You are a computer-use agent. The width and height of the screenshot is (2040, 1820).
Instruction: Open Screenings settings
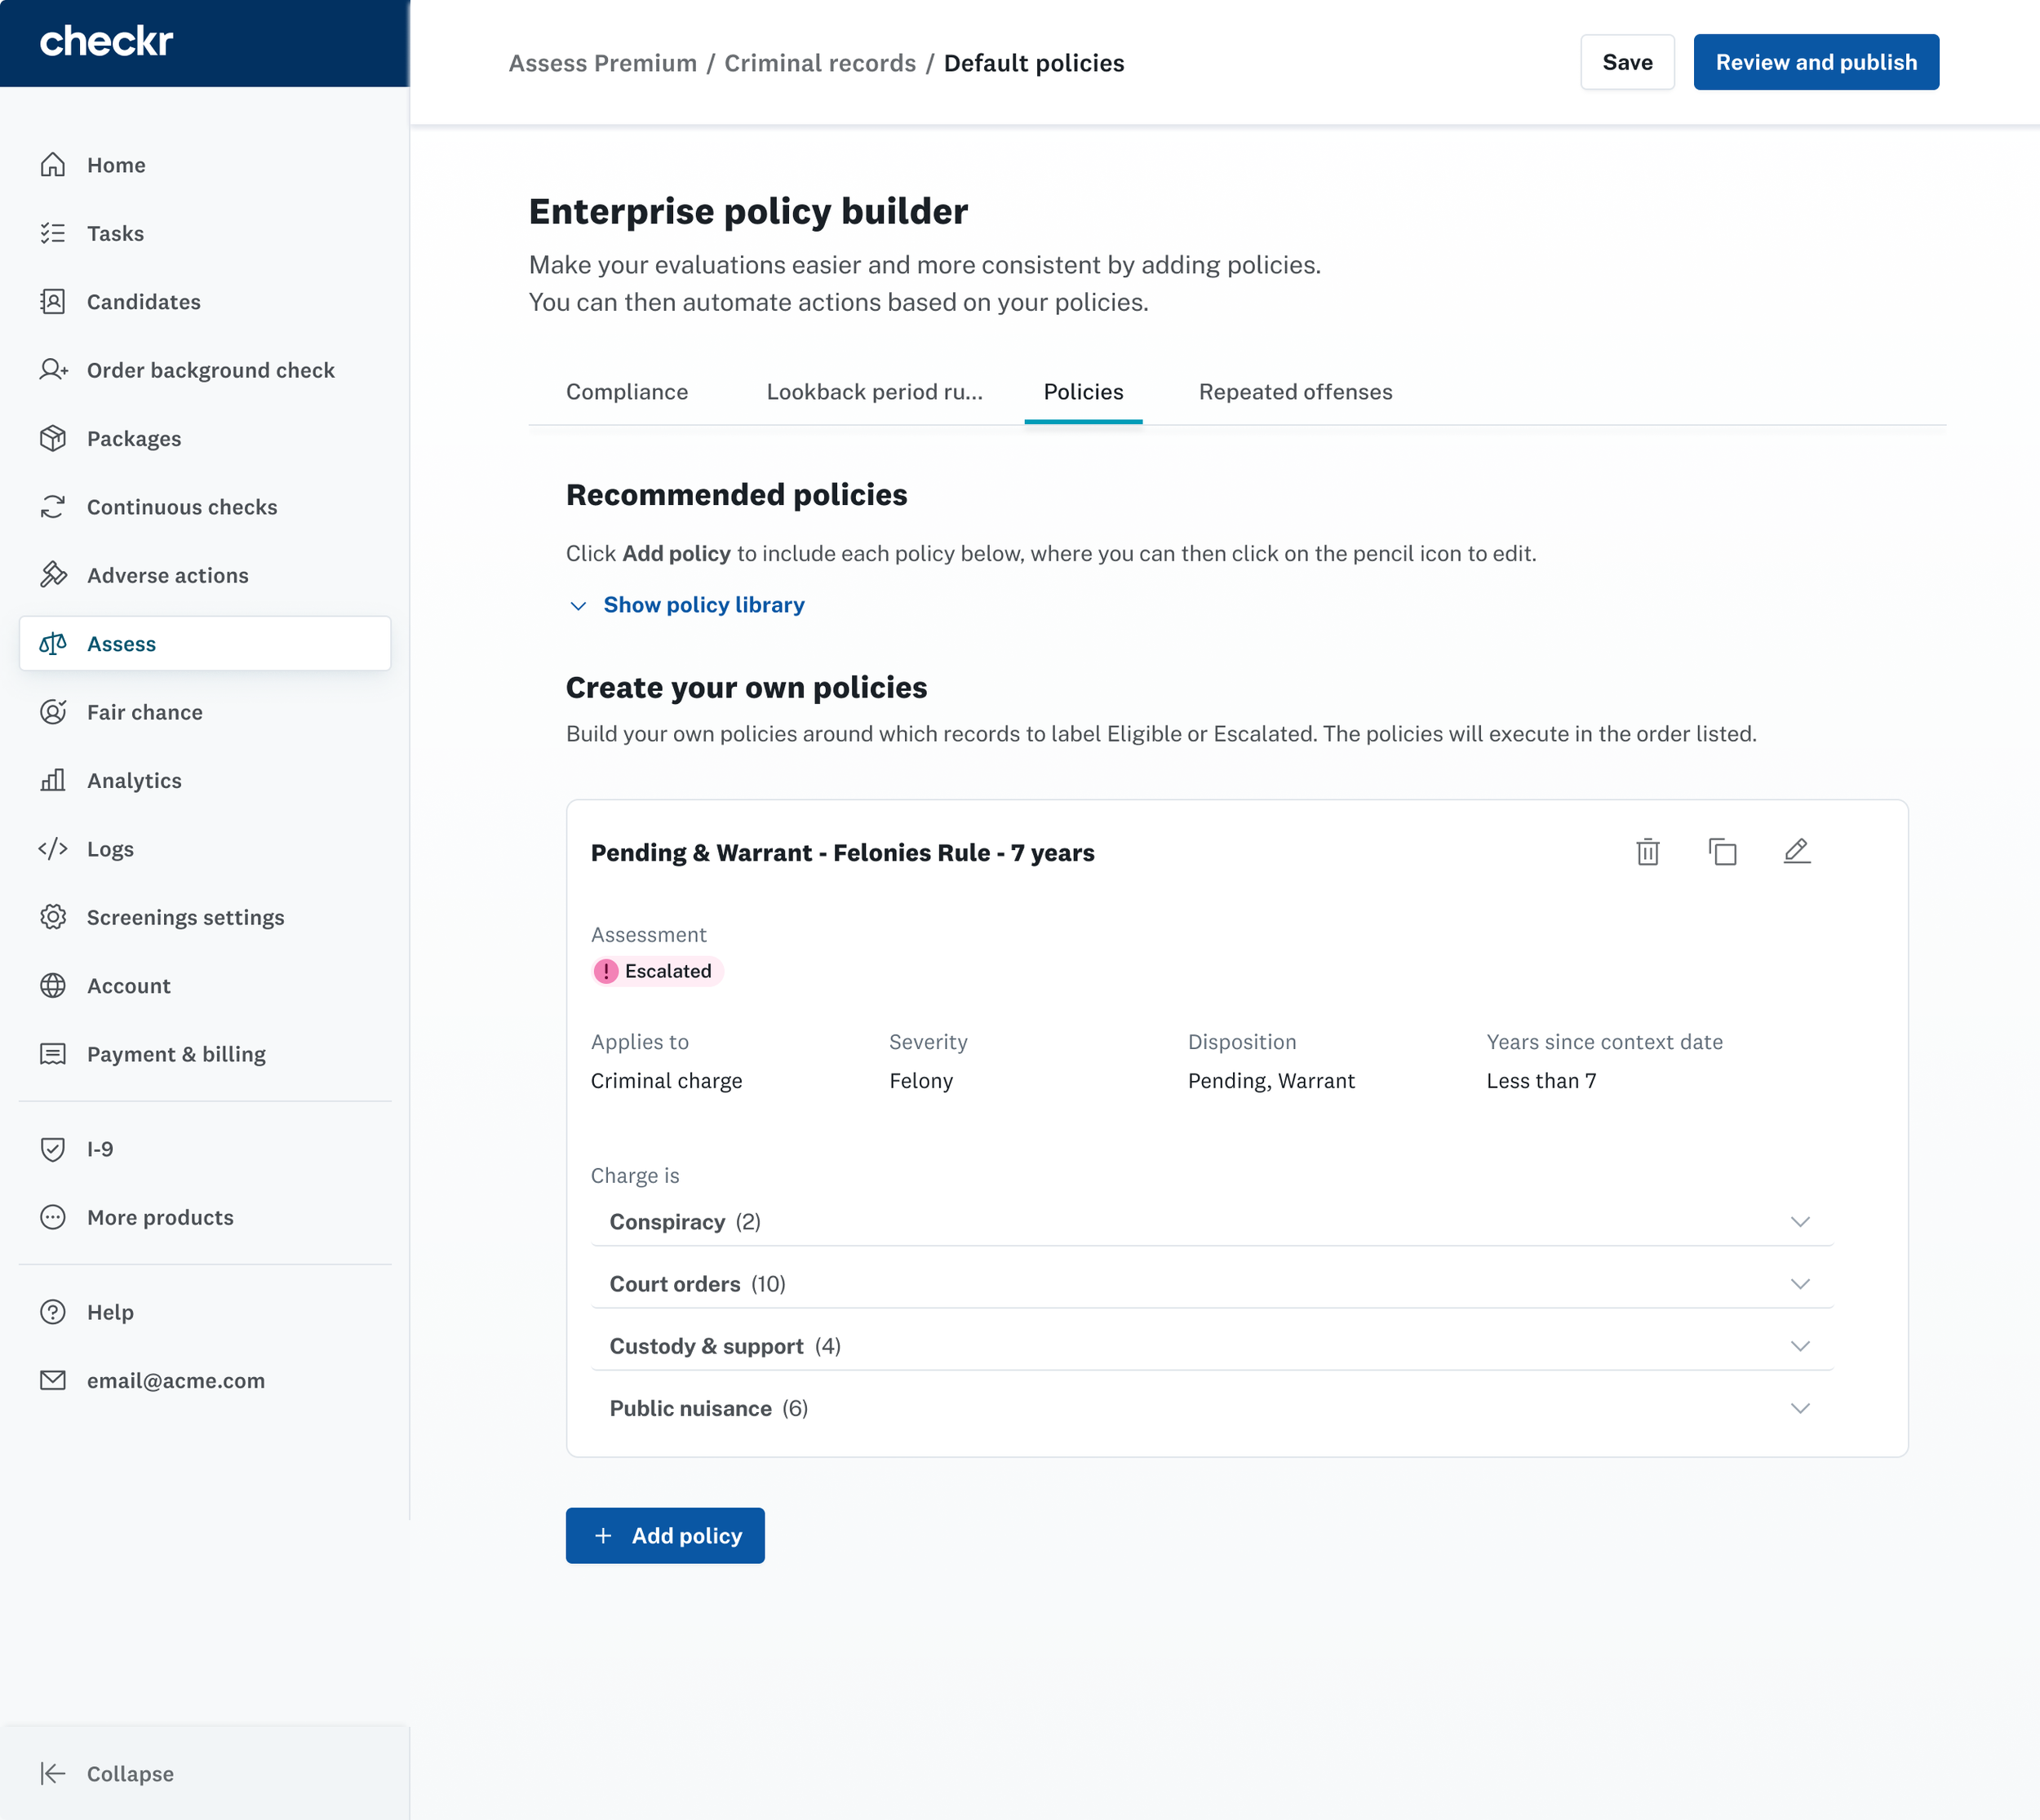tap(185, 917)
